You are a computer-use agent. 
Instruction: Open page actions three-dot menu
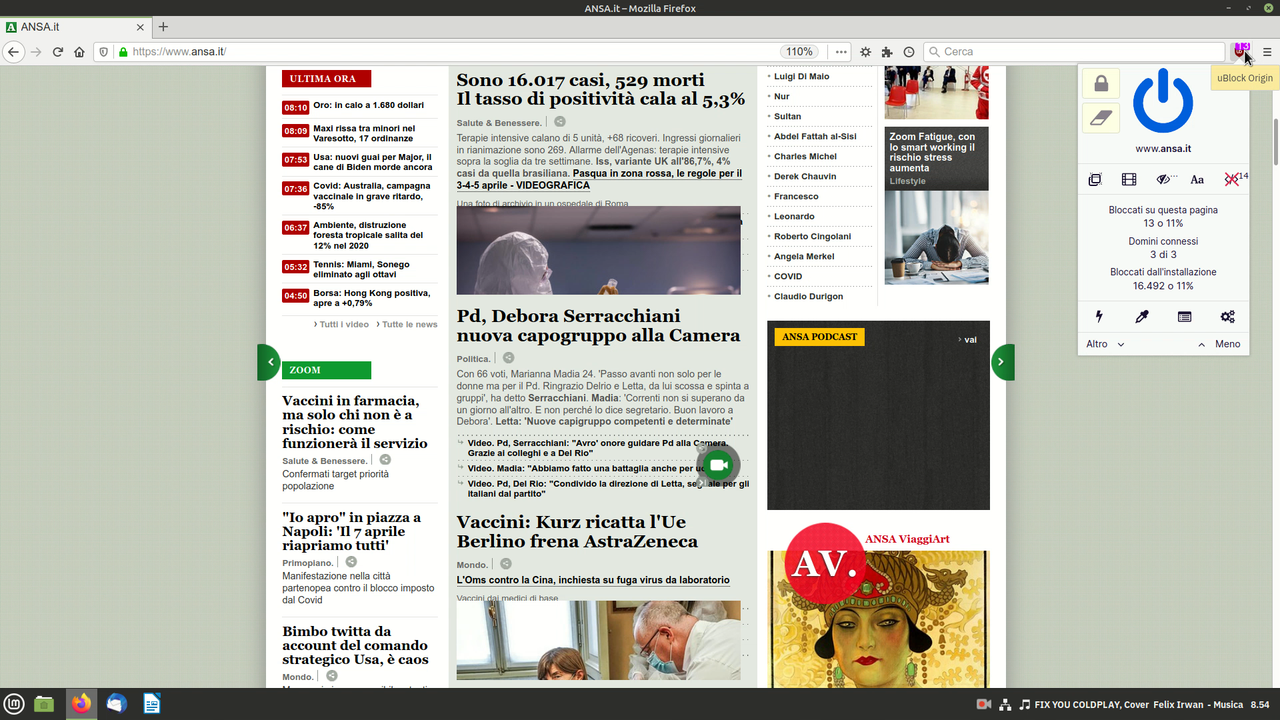pyautogui.click(x=841, y=51)
